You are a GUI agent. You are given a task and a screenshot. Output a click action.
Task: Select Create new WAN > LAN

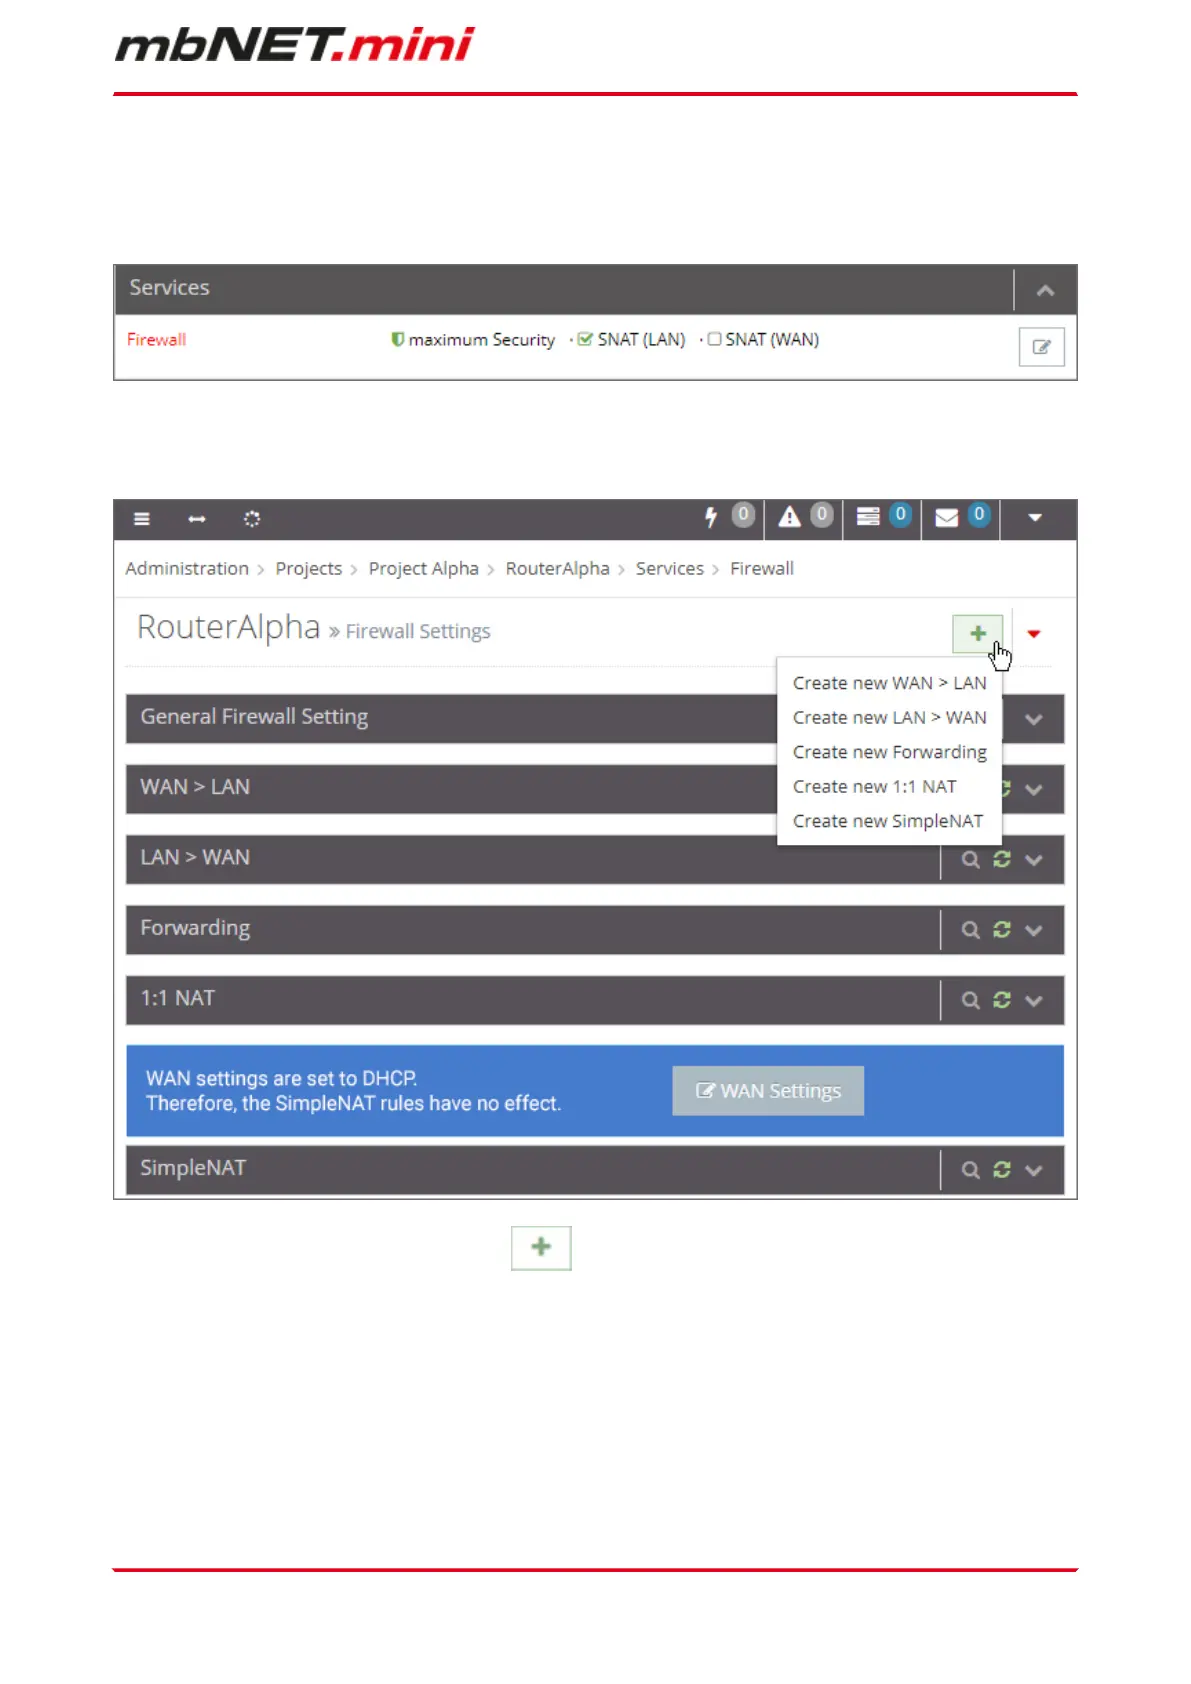890,683
